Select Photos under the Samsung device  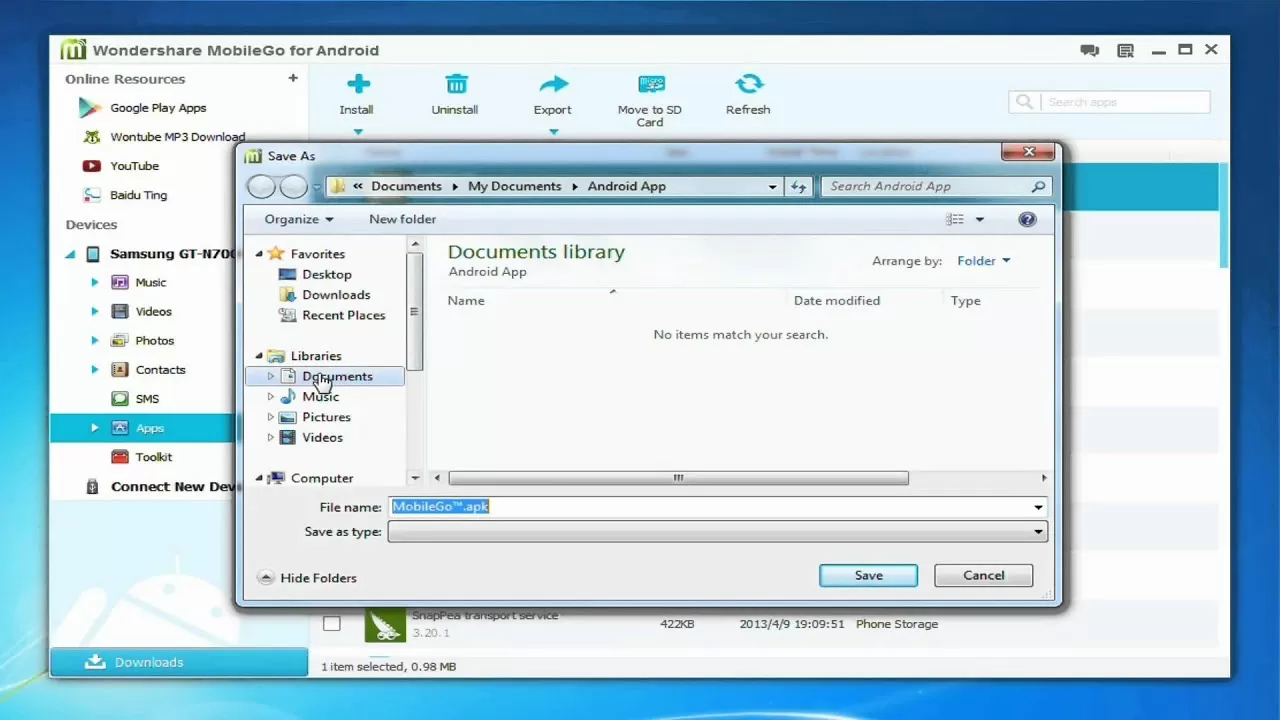tap(155, 341)
